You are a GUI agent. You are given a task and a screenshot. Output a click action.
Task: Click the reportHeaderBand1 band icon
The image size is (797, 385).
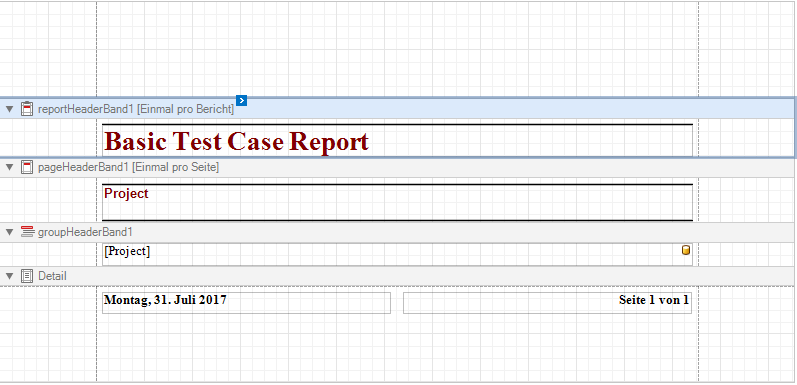27,109
